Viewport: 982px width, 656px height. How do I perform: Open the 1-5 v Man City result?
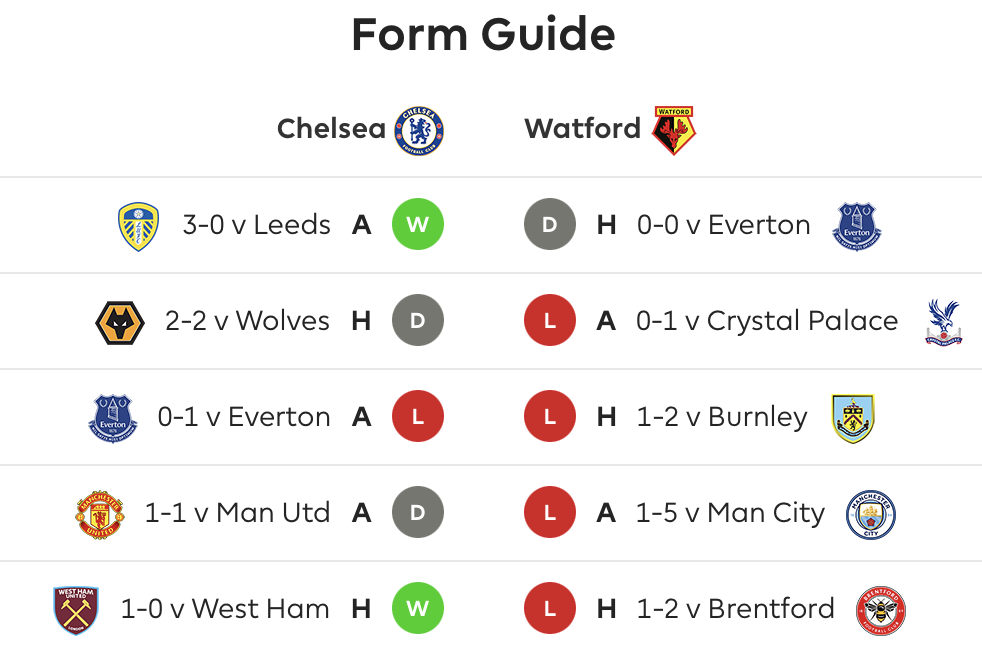pos(730,514)
